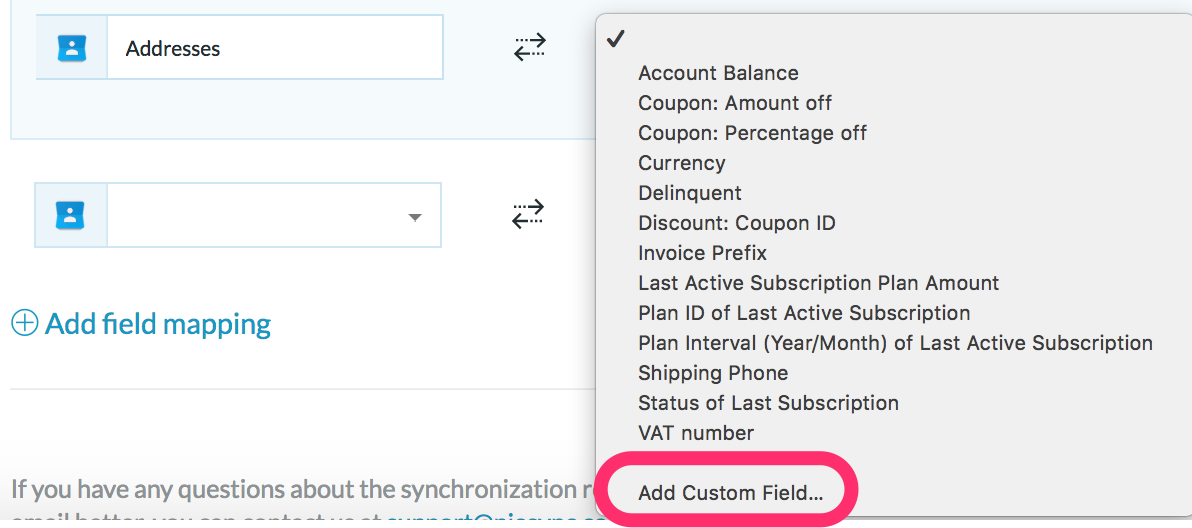Image resolution: width=1192 pixels, height=528 pixels.
Task: Click the contact icon beside empty dropdown
Action: tap(71, 215)
